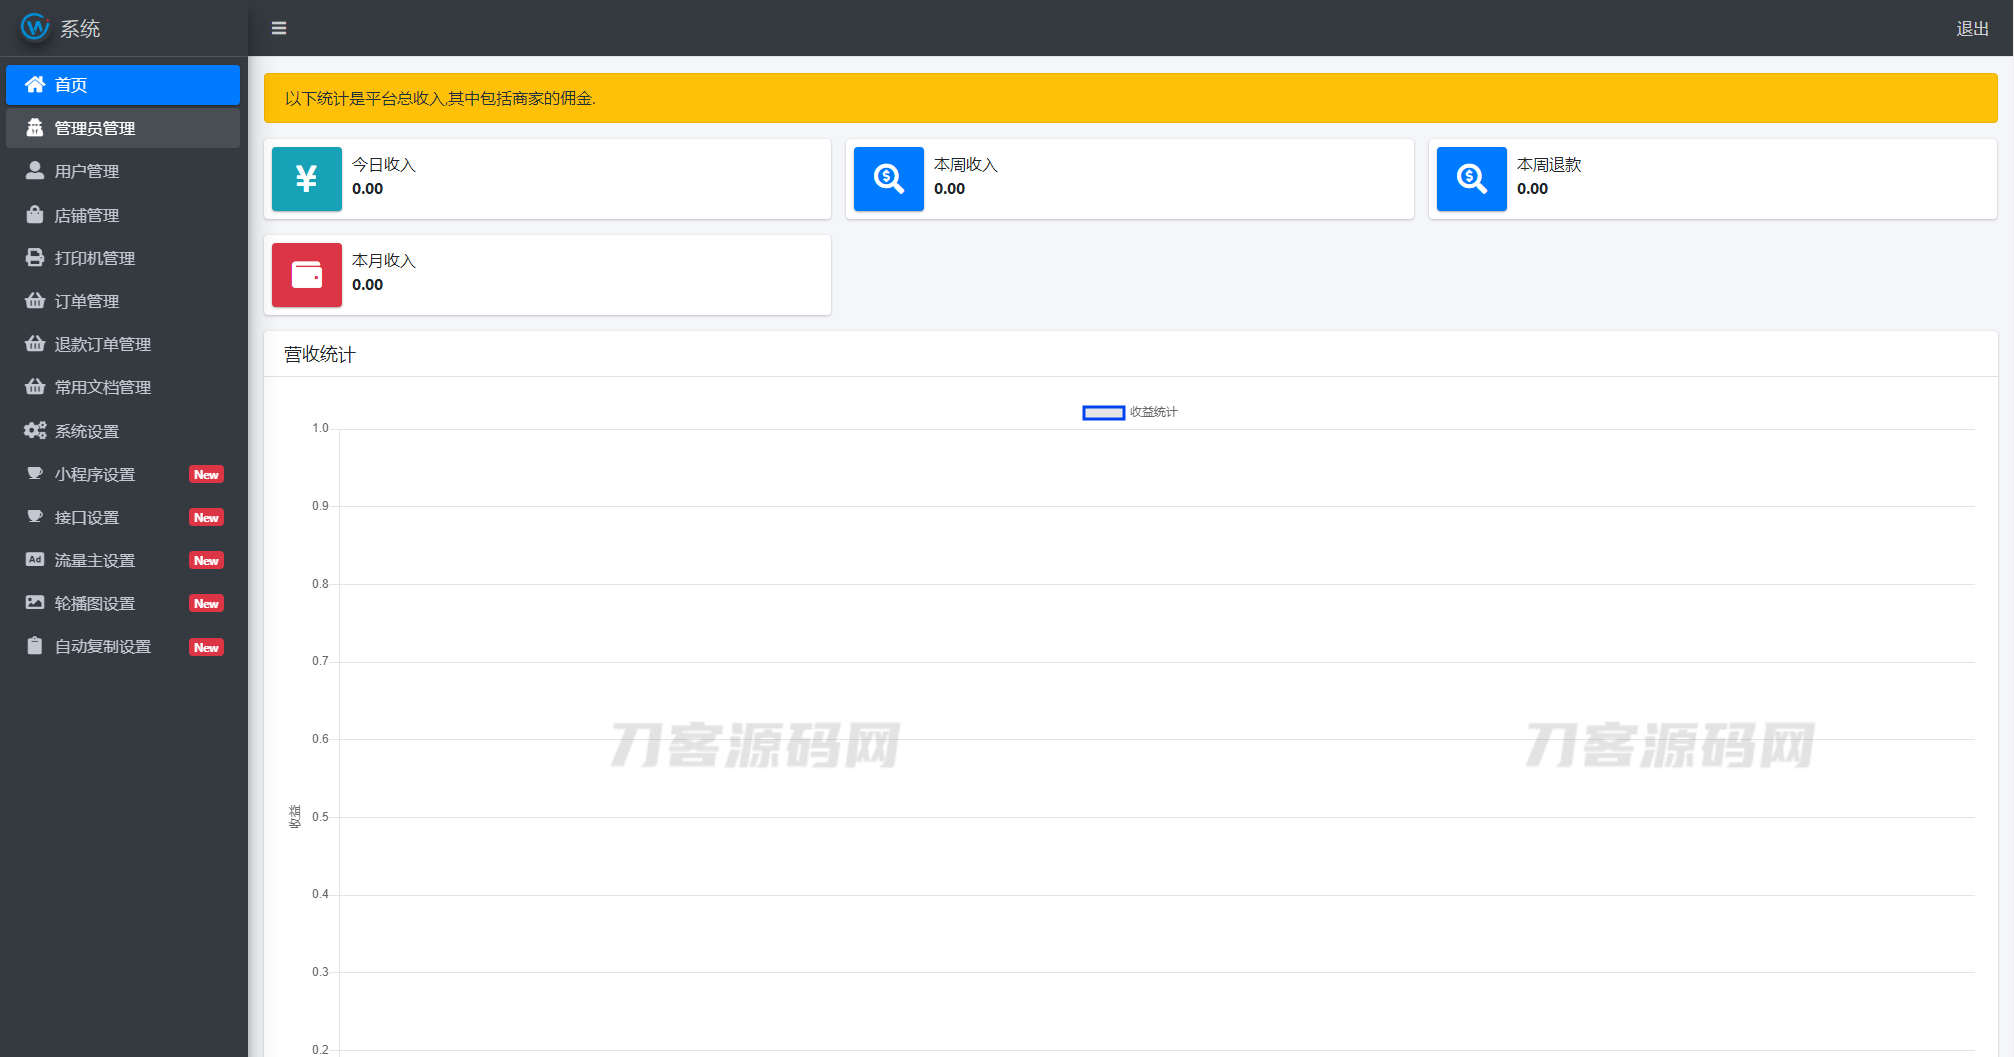Click the wallet icon on 本月收入 card
This screenshot has width=2014, height=1057.
(x=306, y=275)
